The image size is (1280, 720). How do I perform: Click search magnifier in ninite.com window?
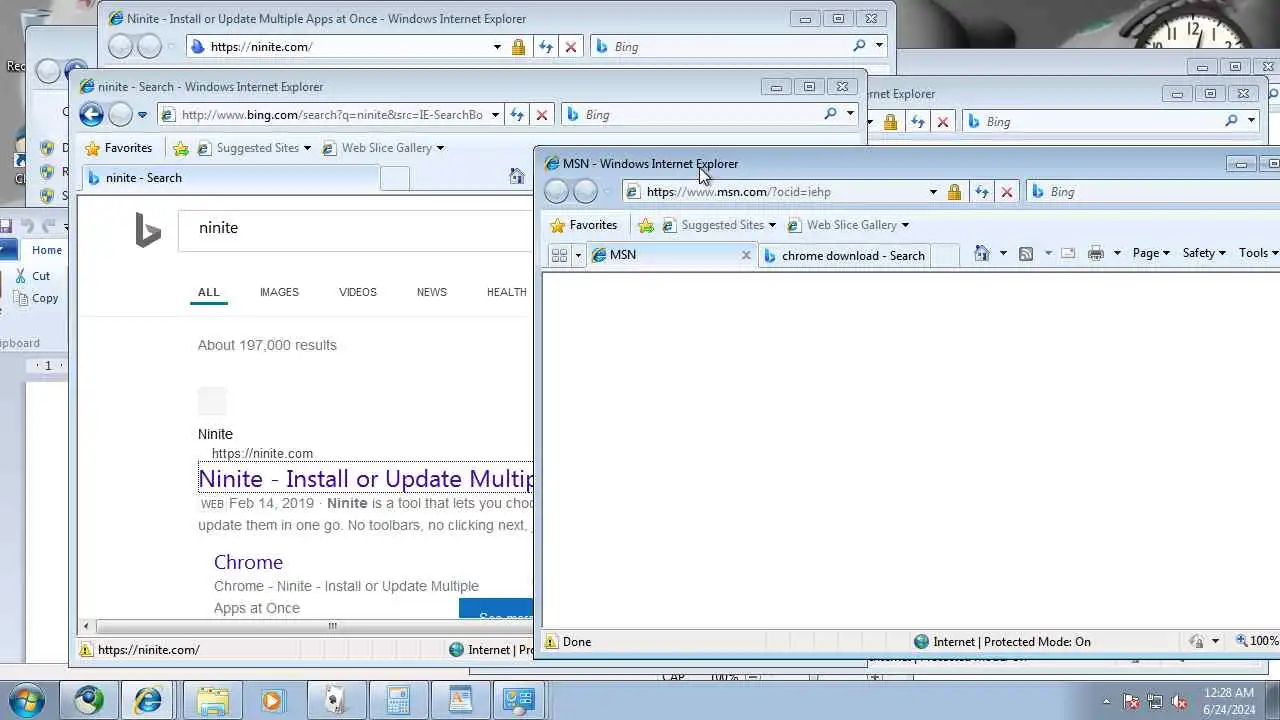pyautogui.click(x=859, y=46)
